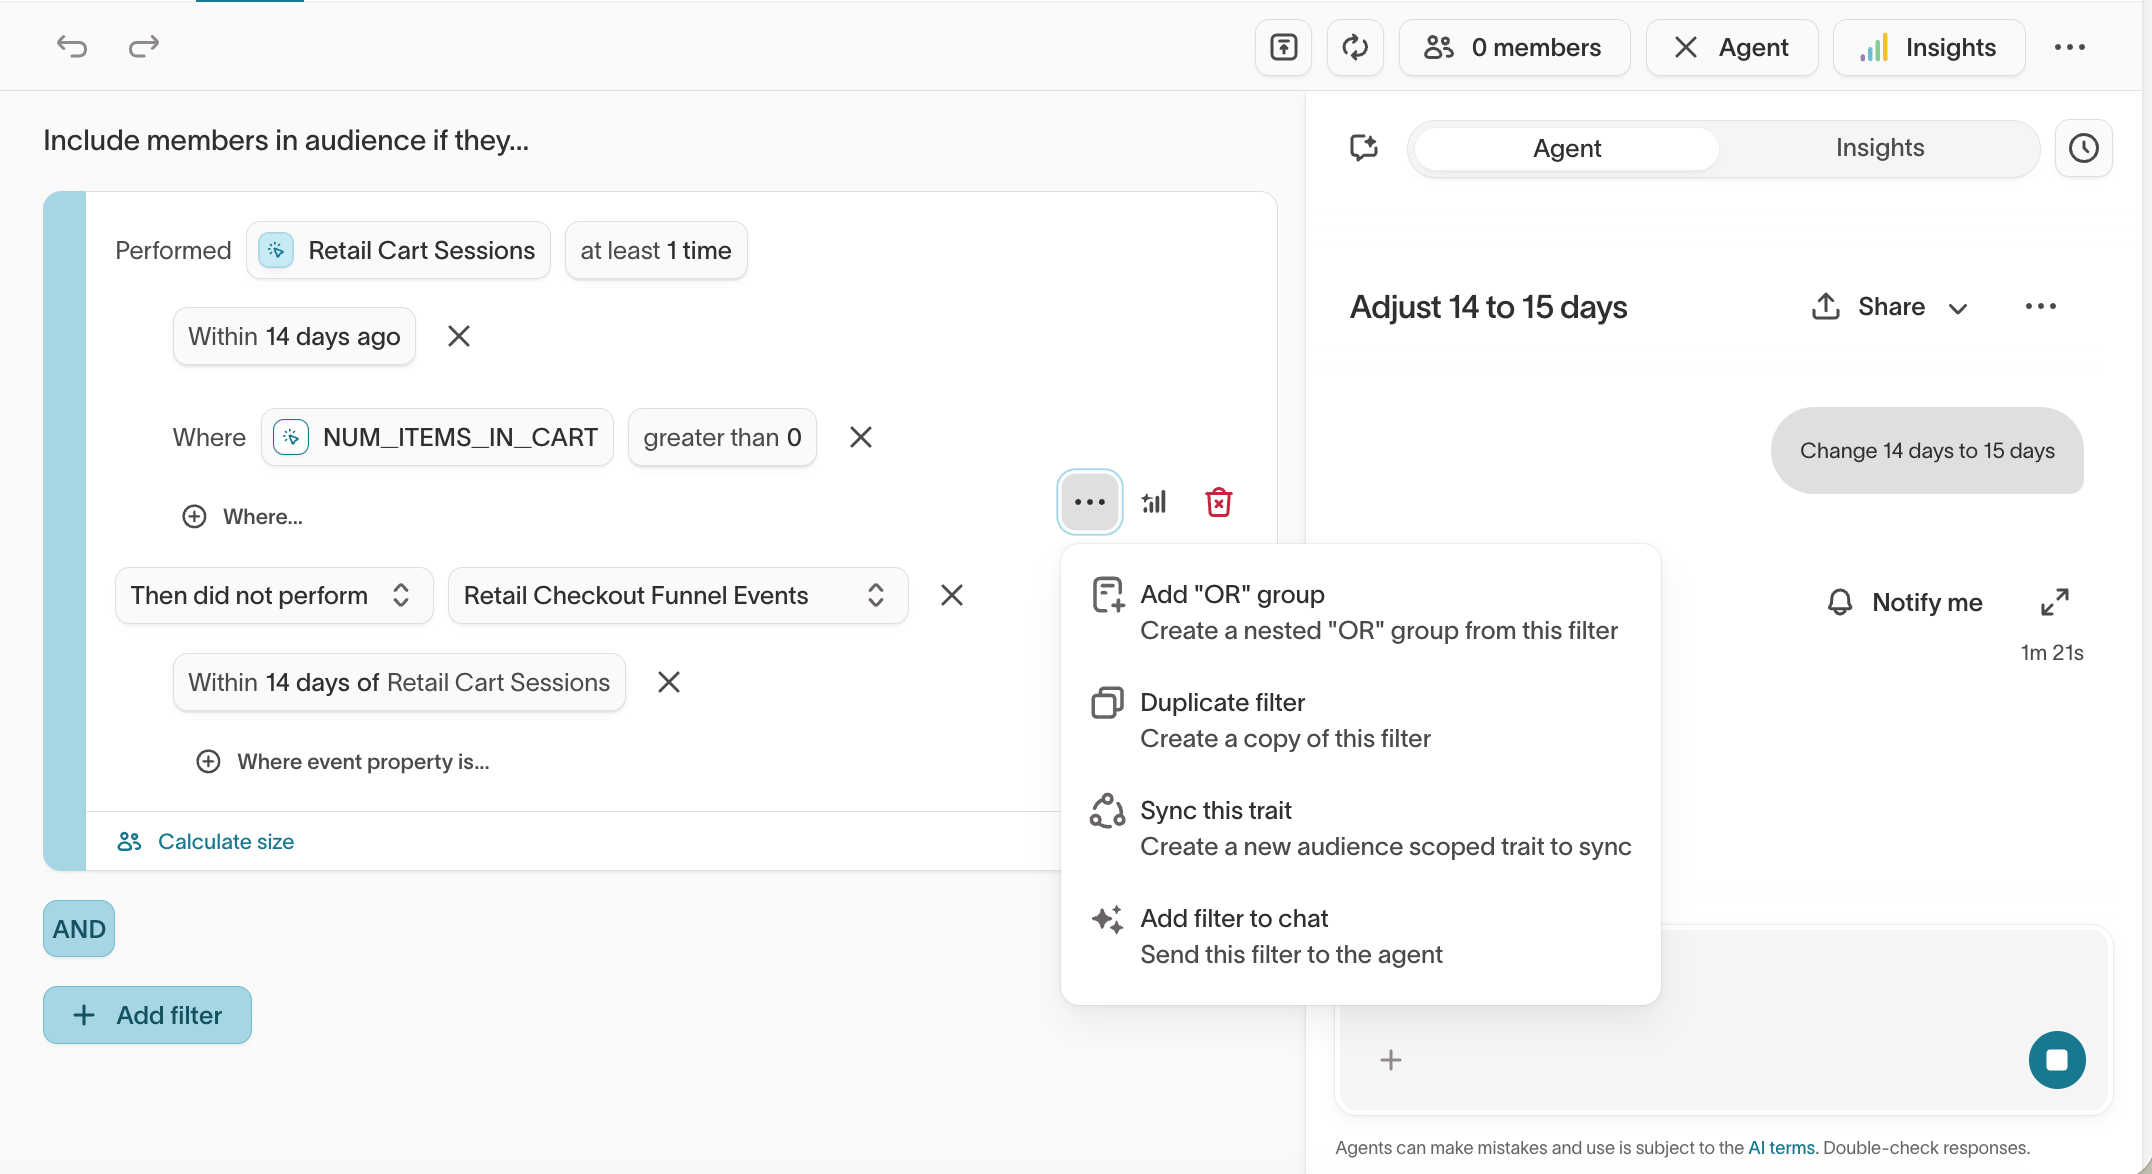
Task: Click the undo arrow icon
Action: [71, 46]
